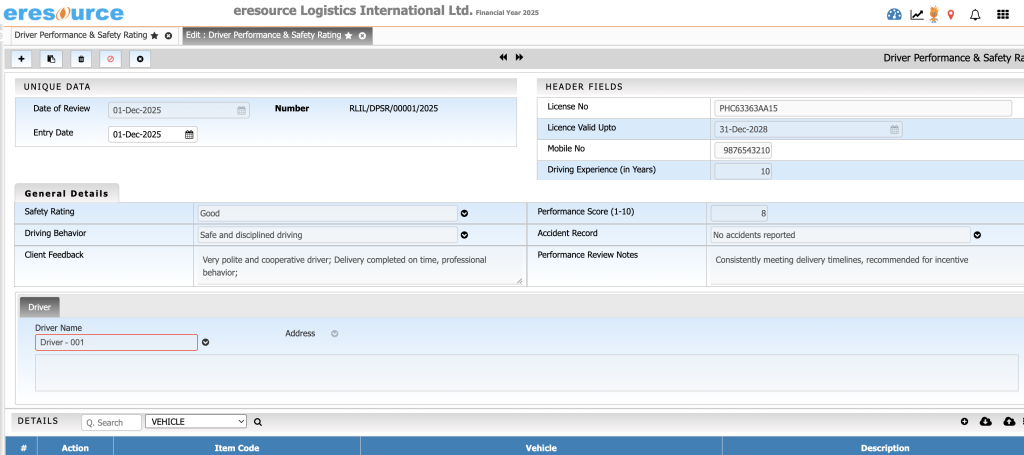
Task: Click the red cancel icon in toolbar
Action: [x=110, y=59]
